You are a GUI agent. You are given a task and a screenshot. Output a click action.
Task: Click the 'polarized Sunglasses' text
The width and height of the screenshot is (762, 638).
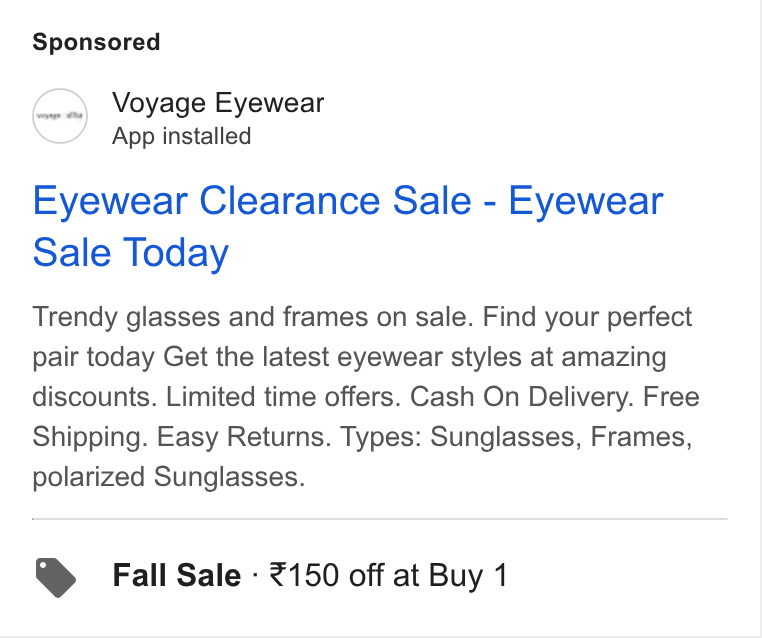pyautogui.click(x=169, y=477)
